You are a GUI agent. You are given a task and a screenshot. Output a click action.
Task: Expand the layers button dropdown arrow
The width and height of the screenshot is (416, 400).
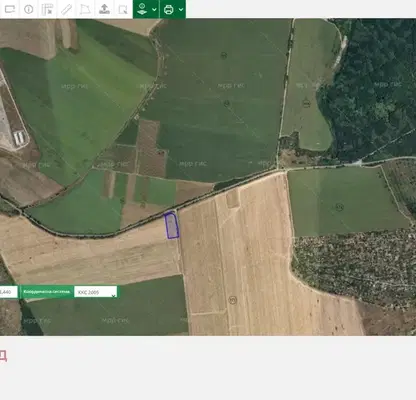point(154,9)
